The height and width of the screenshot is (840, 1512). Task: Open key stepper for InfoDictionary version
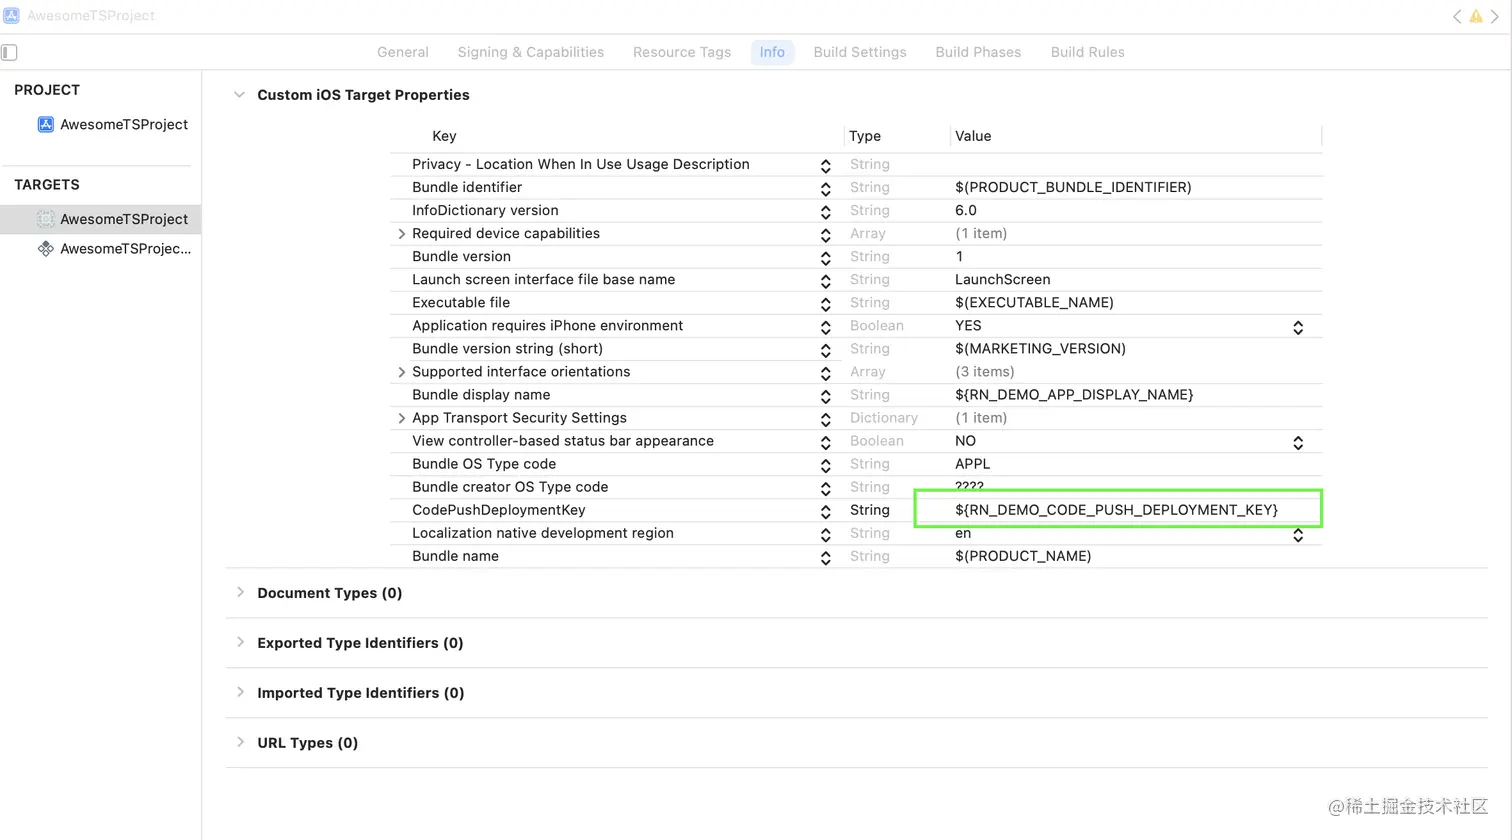tap(825, 212)
